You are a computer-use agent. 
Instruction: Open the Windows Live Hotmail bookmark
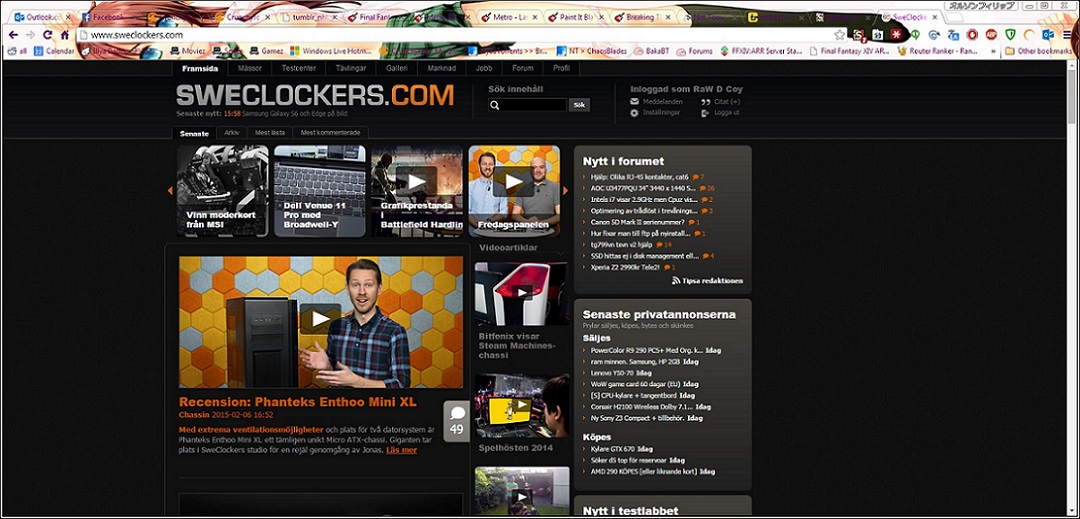[330, 51]
